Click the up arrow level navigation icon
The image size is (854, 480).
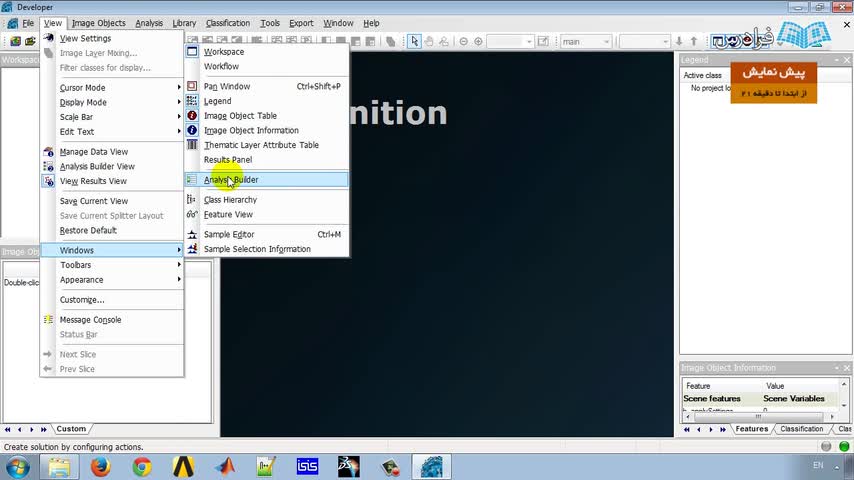(694, 41)
